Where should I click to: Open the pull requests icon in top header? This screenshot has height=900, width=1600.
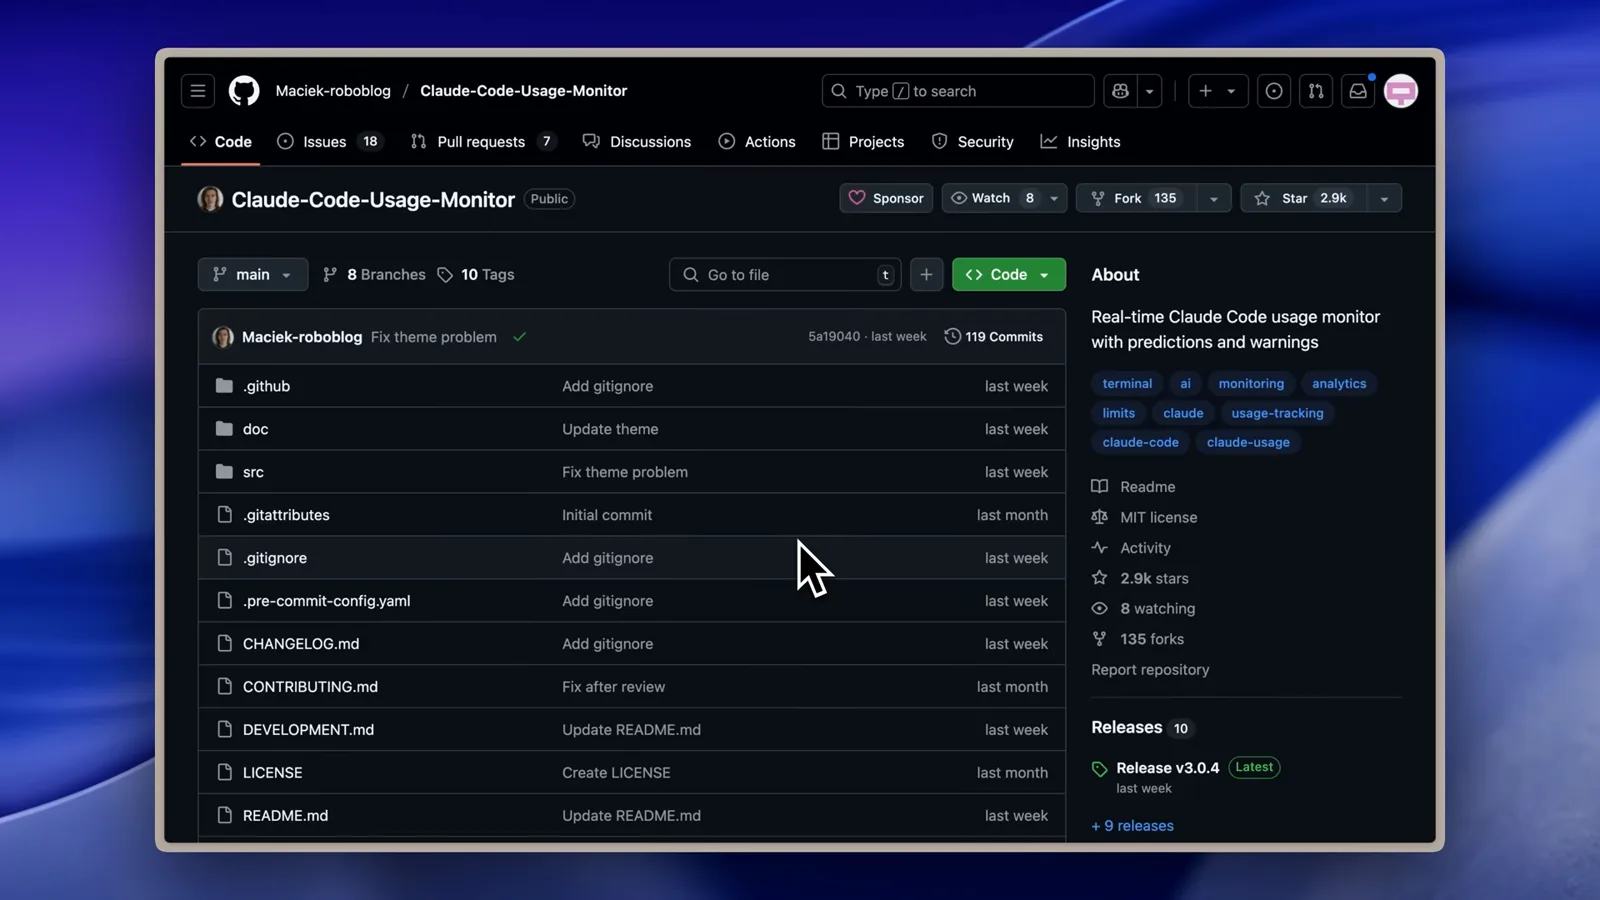point(1316,91)
